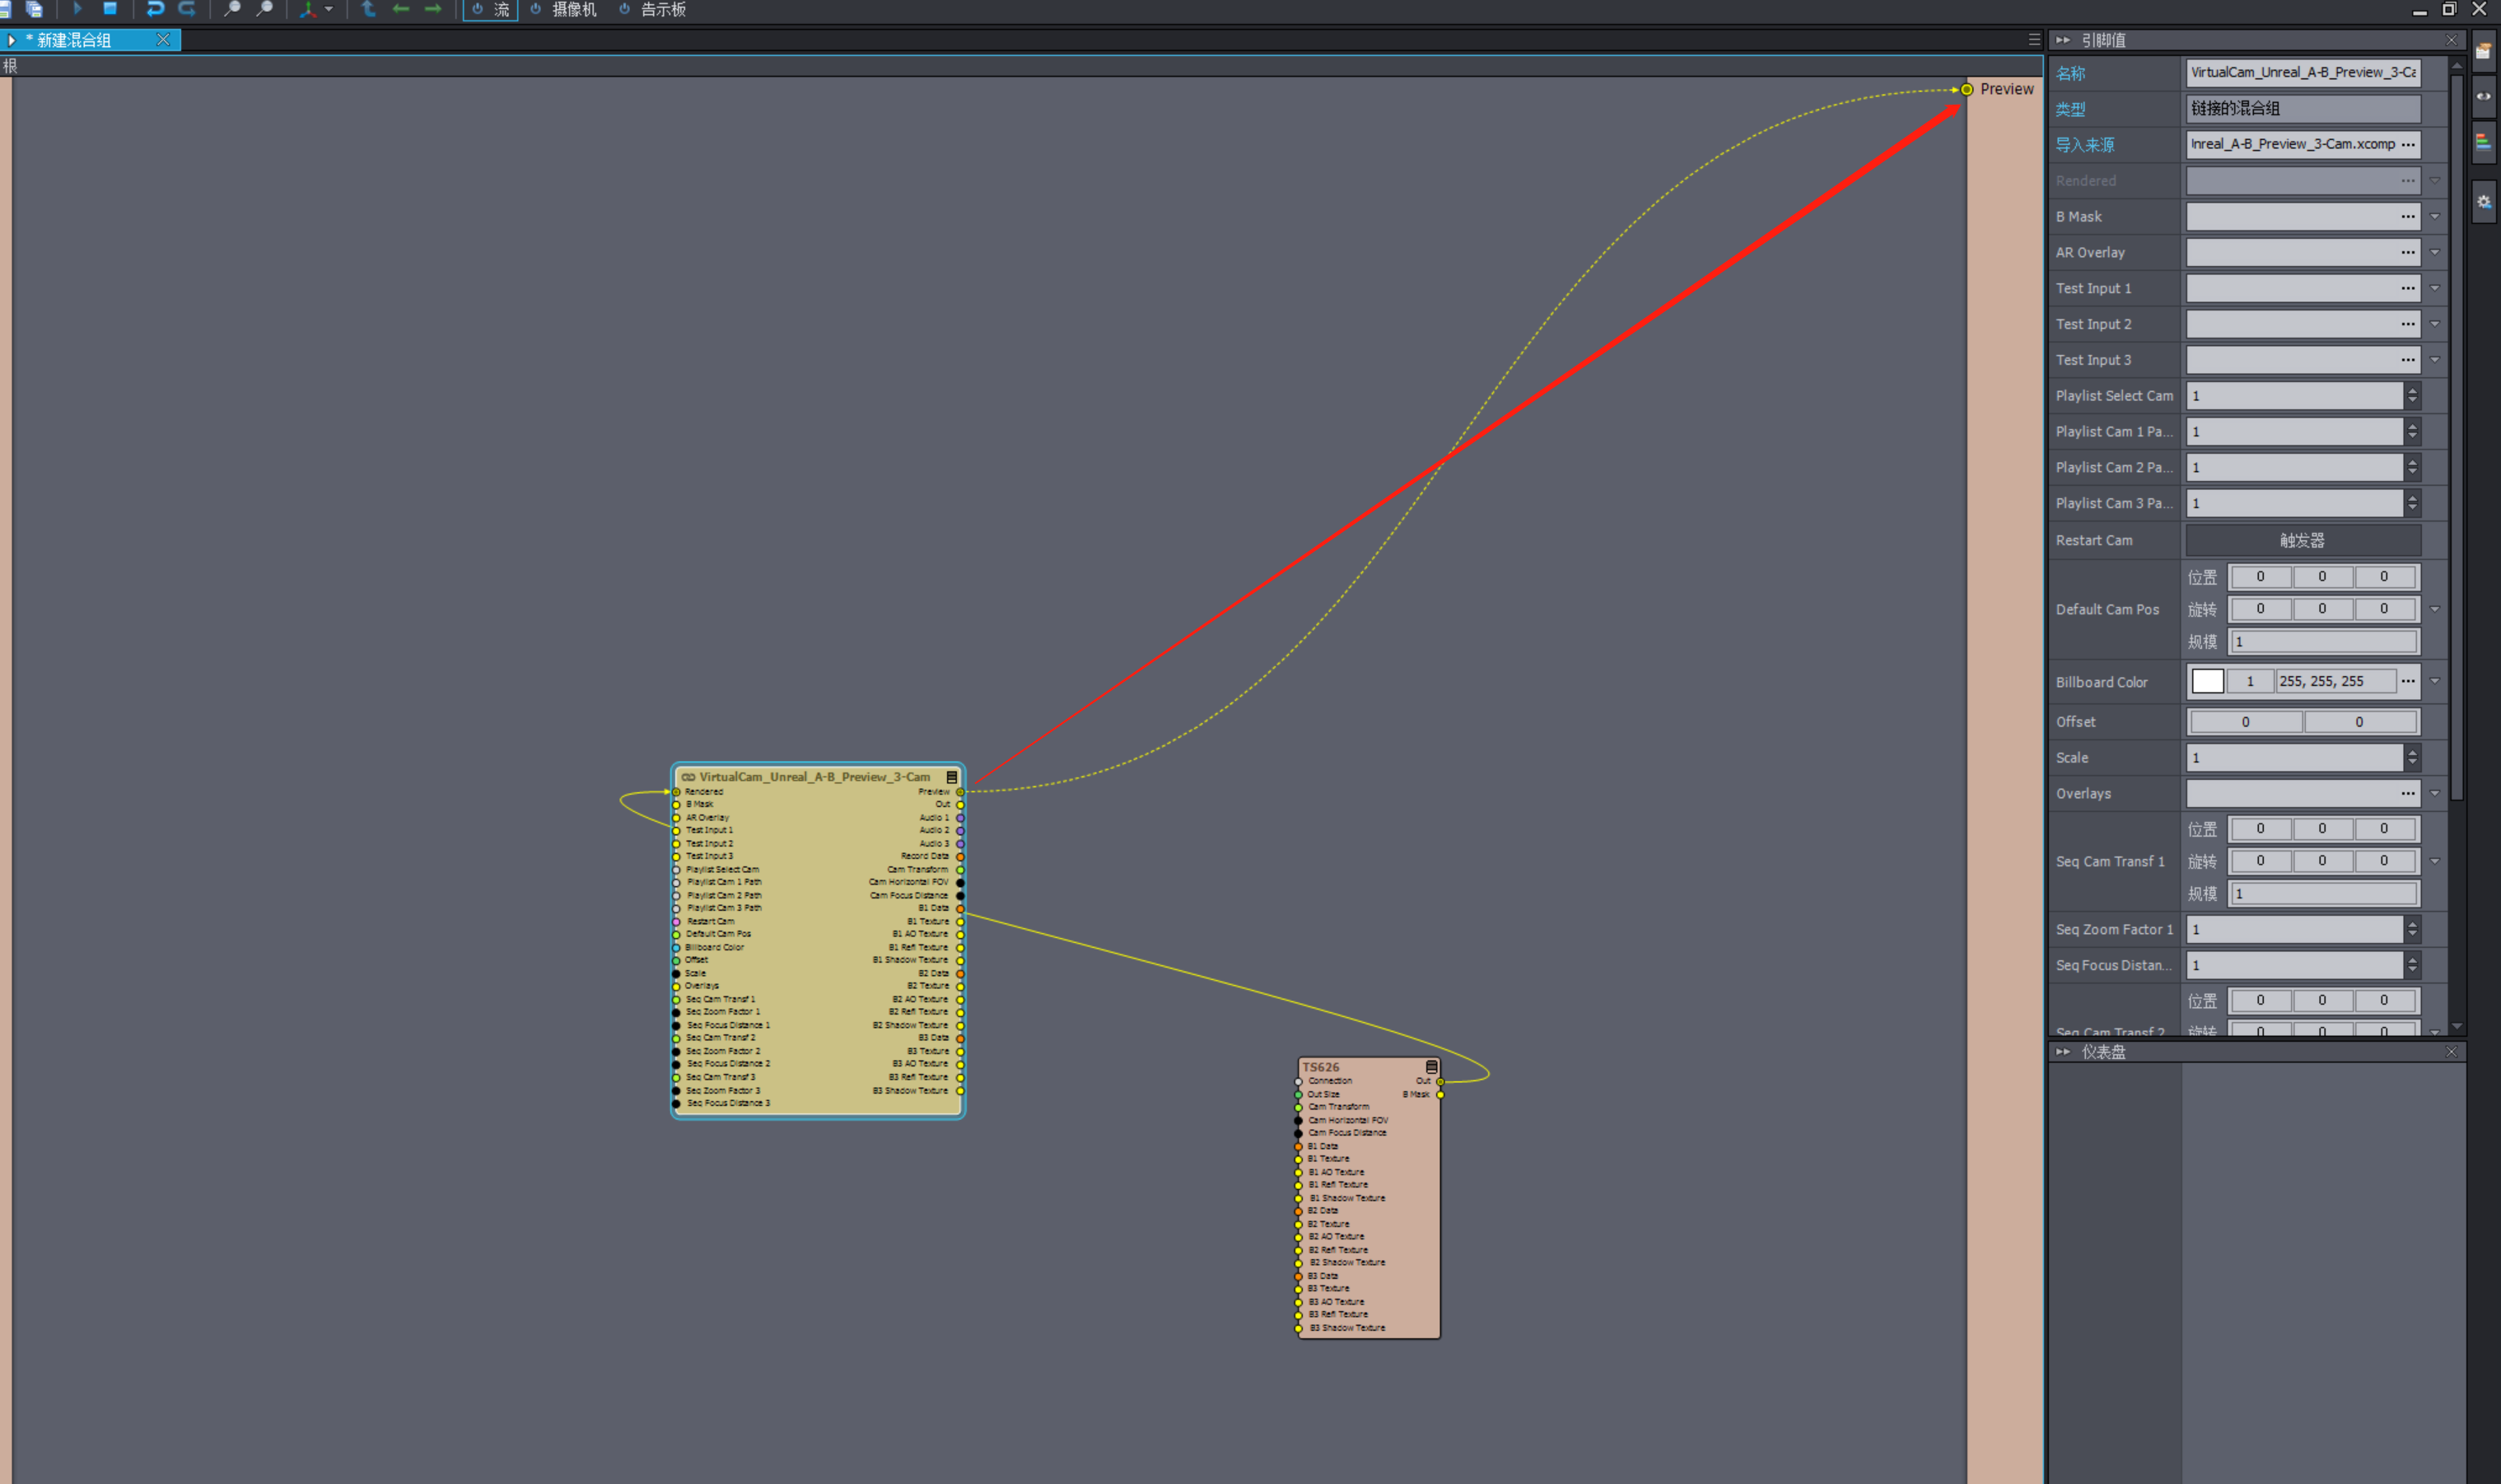This screenshot has height=1484, width=2501.
Task: Select the 新建混合组 tab
Action: pos(75,40)
